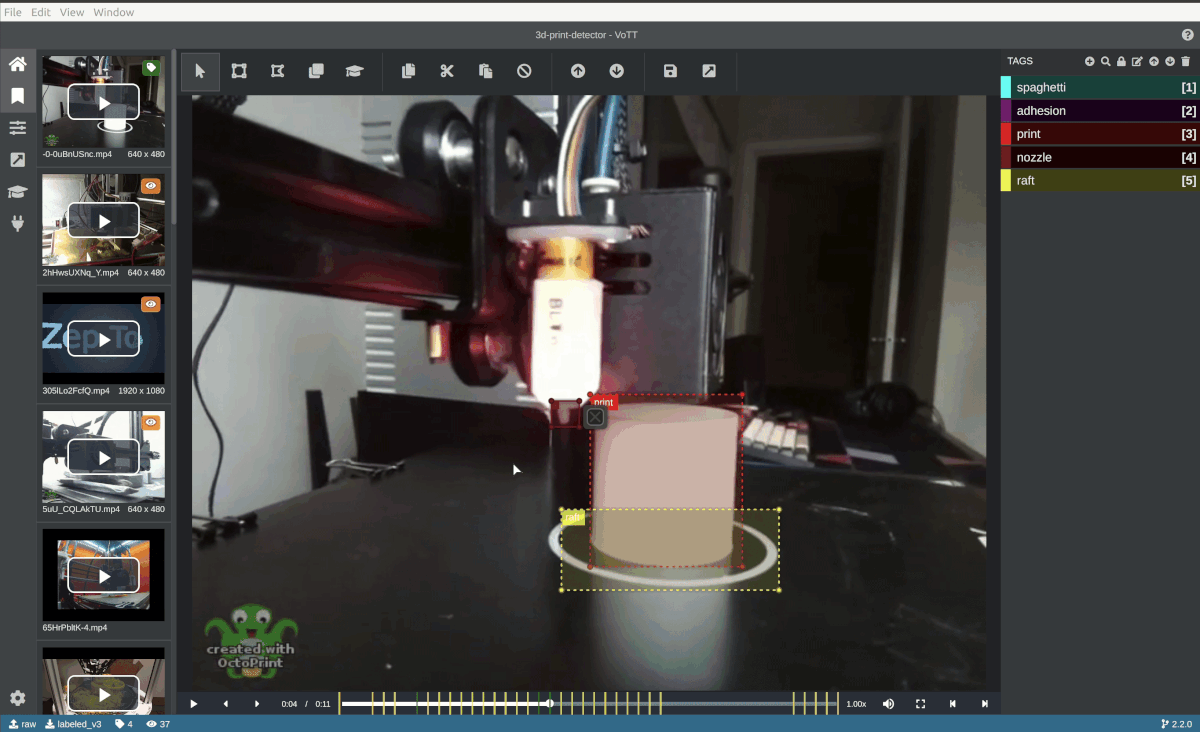Image resolution: width=1200 pixels, height=732 pixels.
Task: Go to the previous asset up arrow
Action: pyautogui.click(x=578, y=71)
